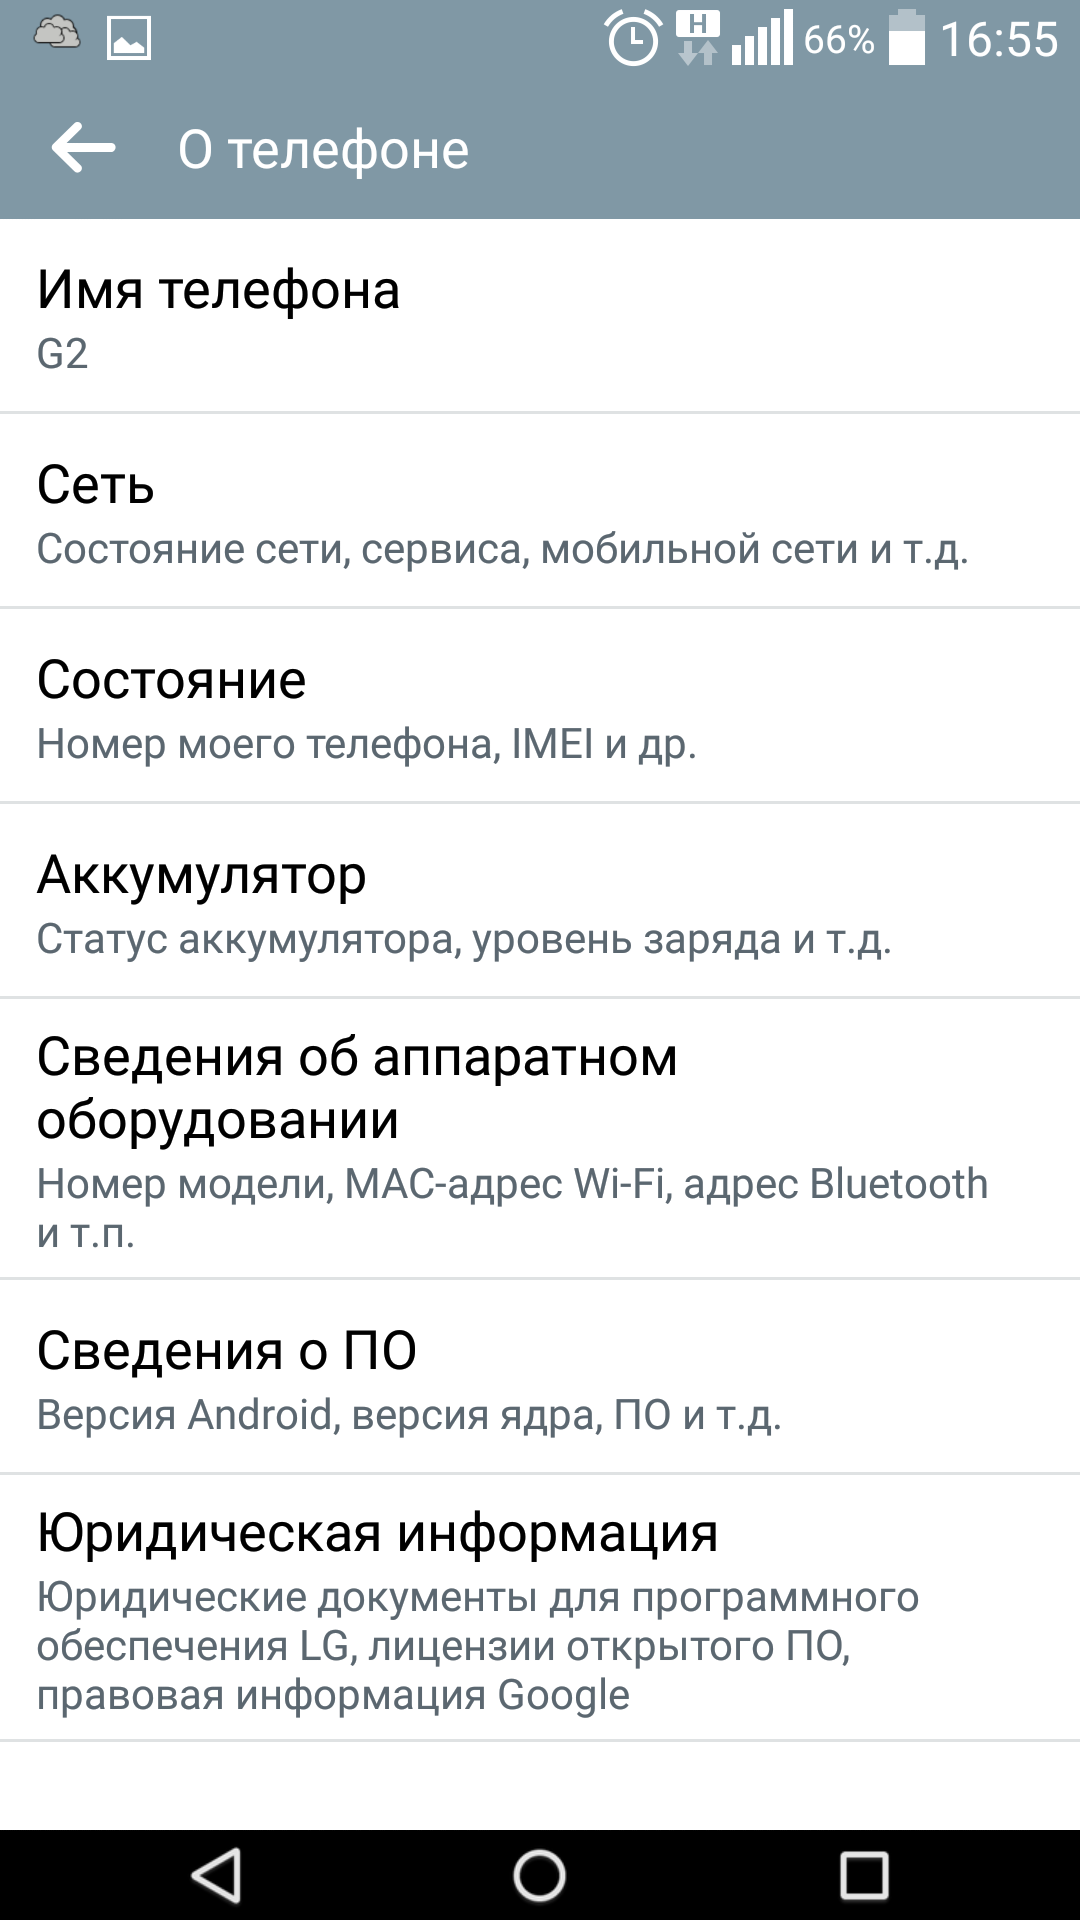Tap the image notification icon

129,39
